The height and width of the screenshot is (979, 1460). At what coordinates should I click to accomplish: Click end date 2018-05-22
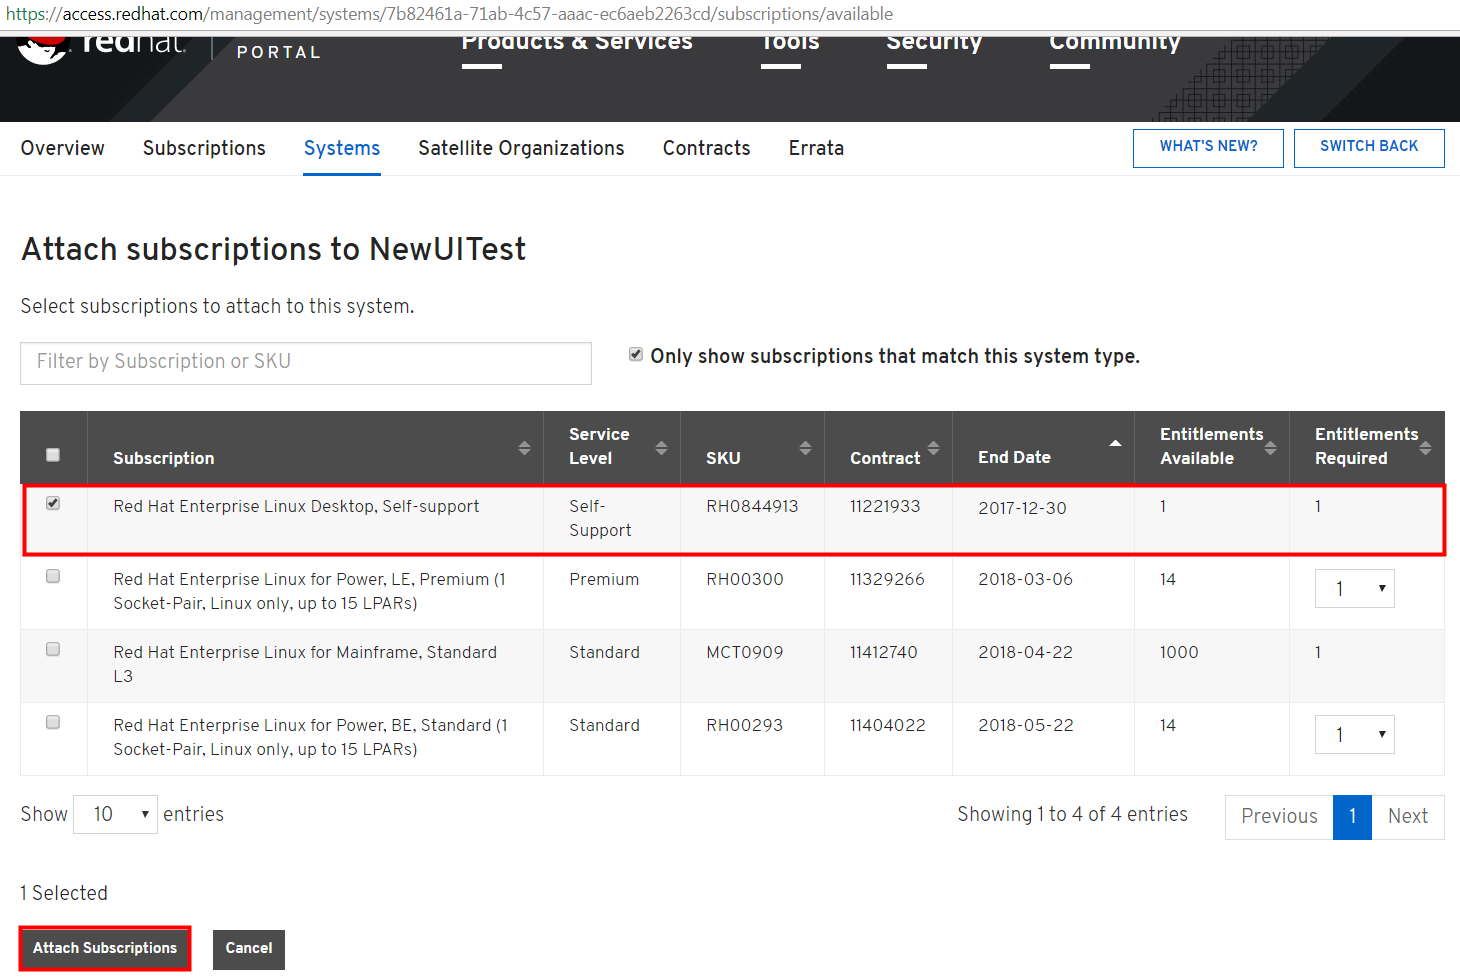[1026, 725]
